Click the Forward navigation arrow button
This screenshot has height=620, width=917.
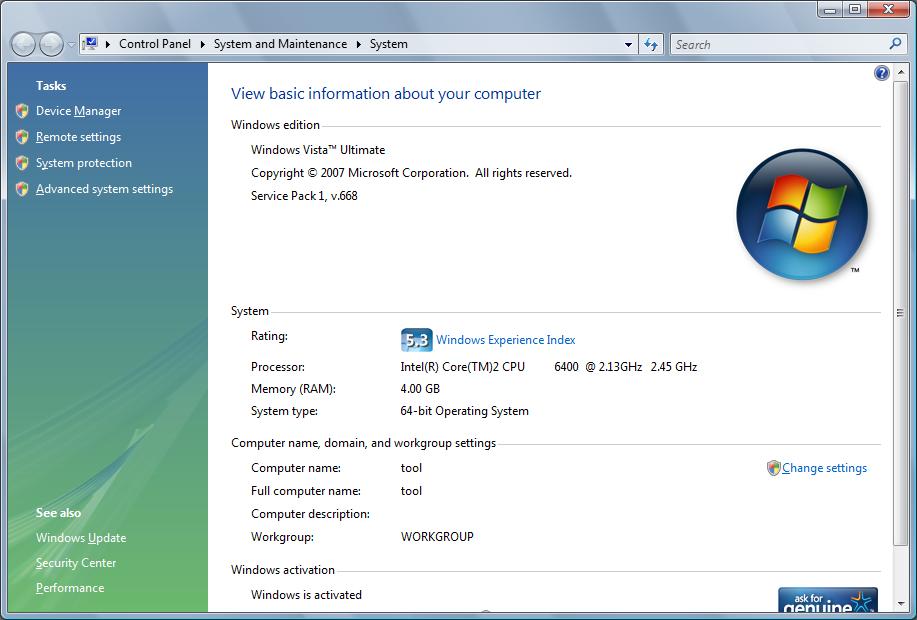point(51,44)
